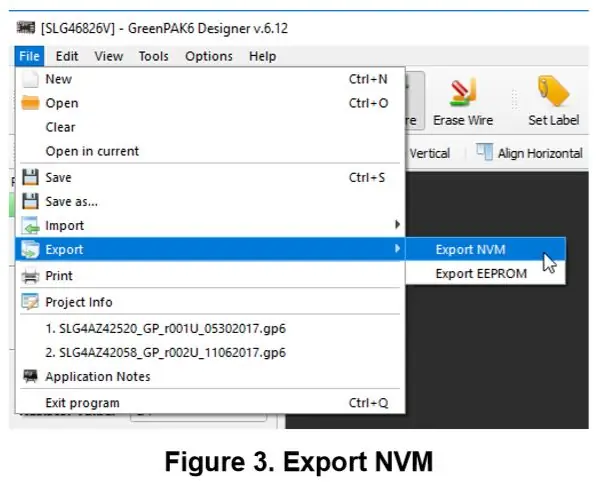This screenshot has width=597, height=483.
Task: Click the orange Open folder icon
Action: [x=30, y=103]
